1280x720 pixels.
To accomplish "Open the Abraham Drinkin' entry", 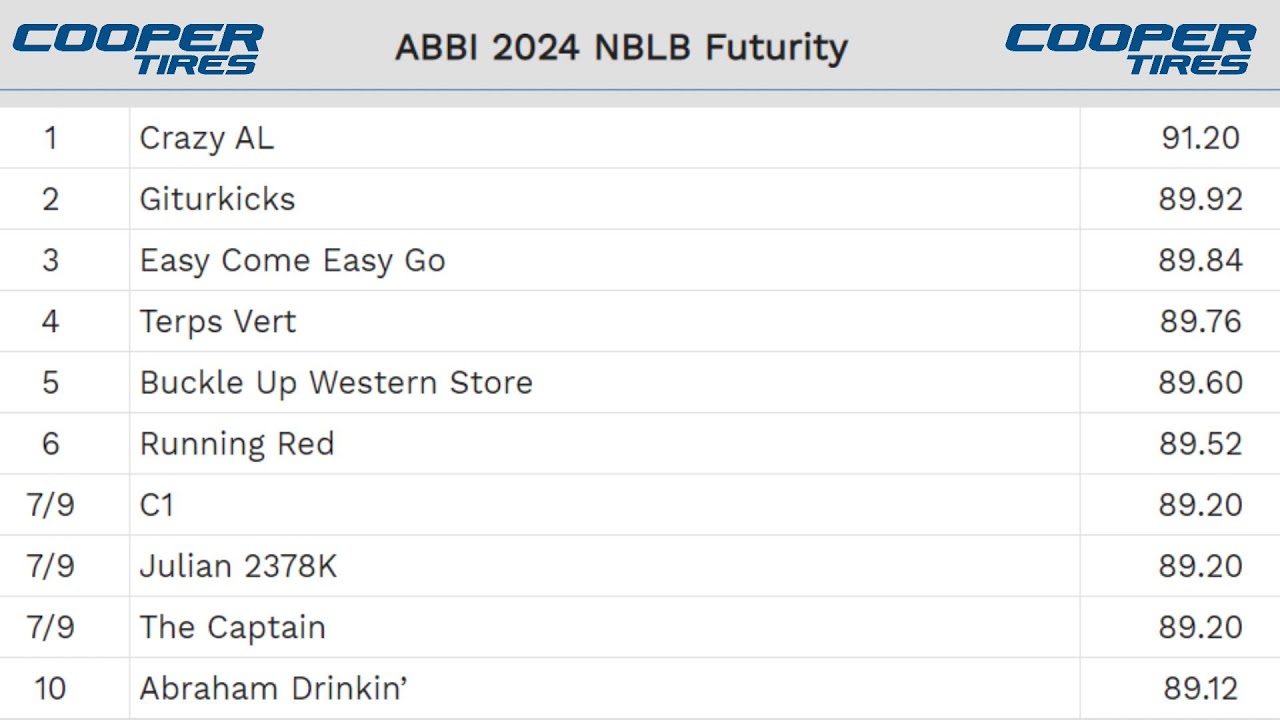I will click(x=273, y=689).
